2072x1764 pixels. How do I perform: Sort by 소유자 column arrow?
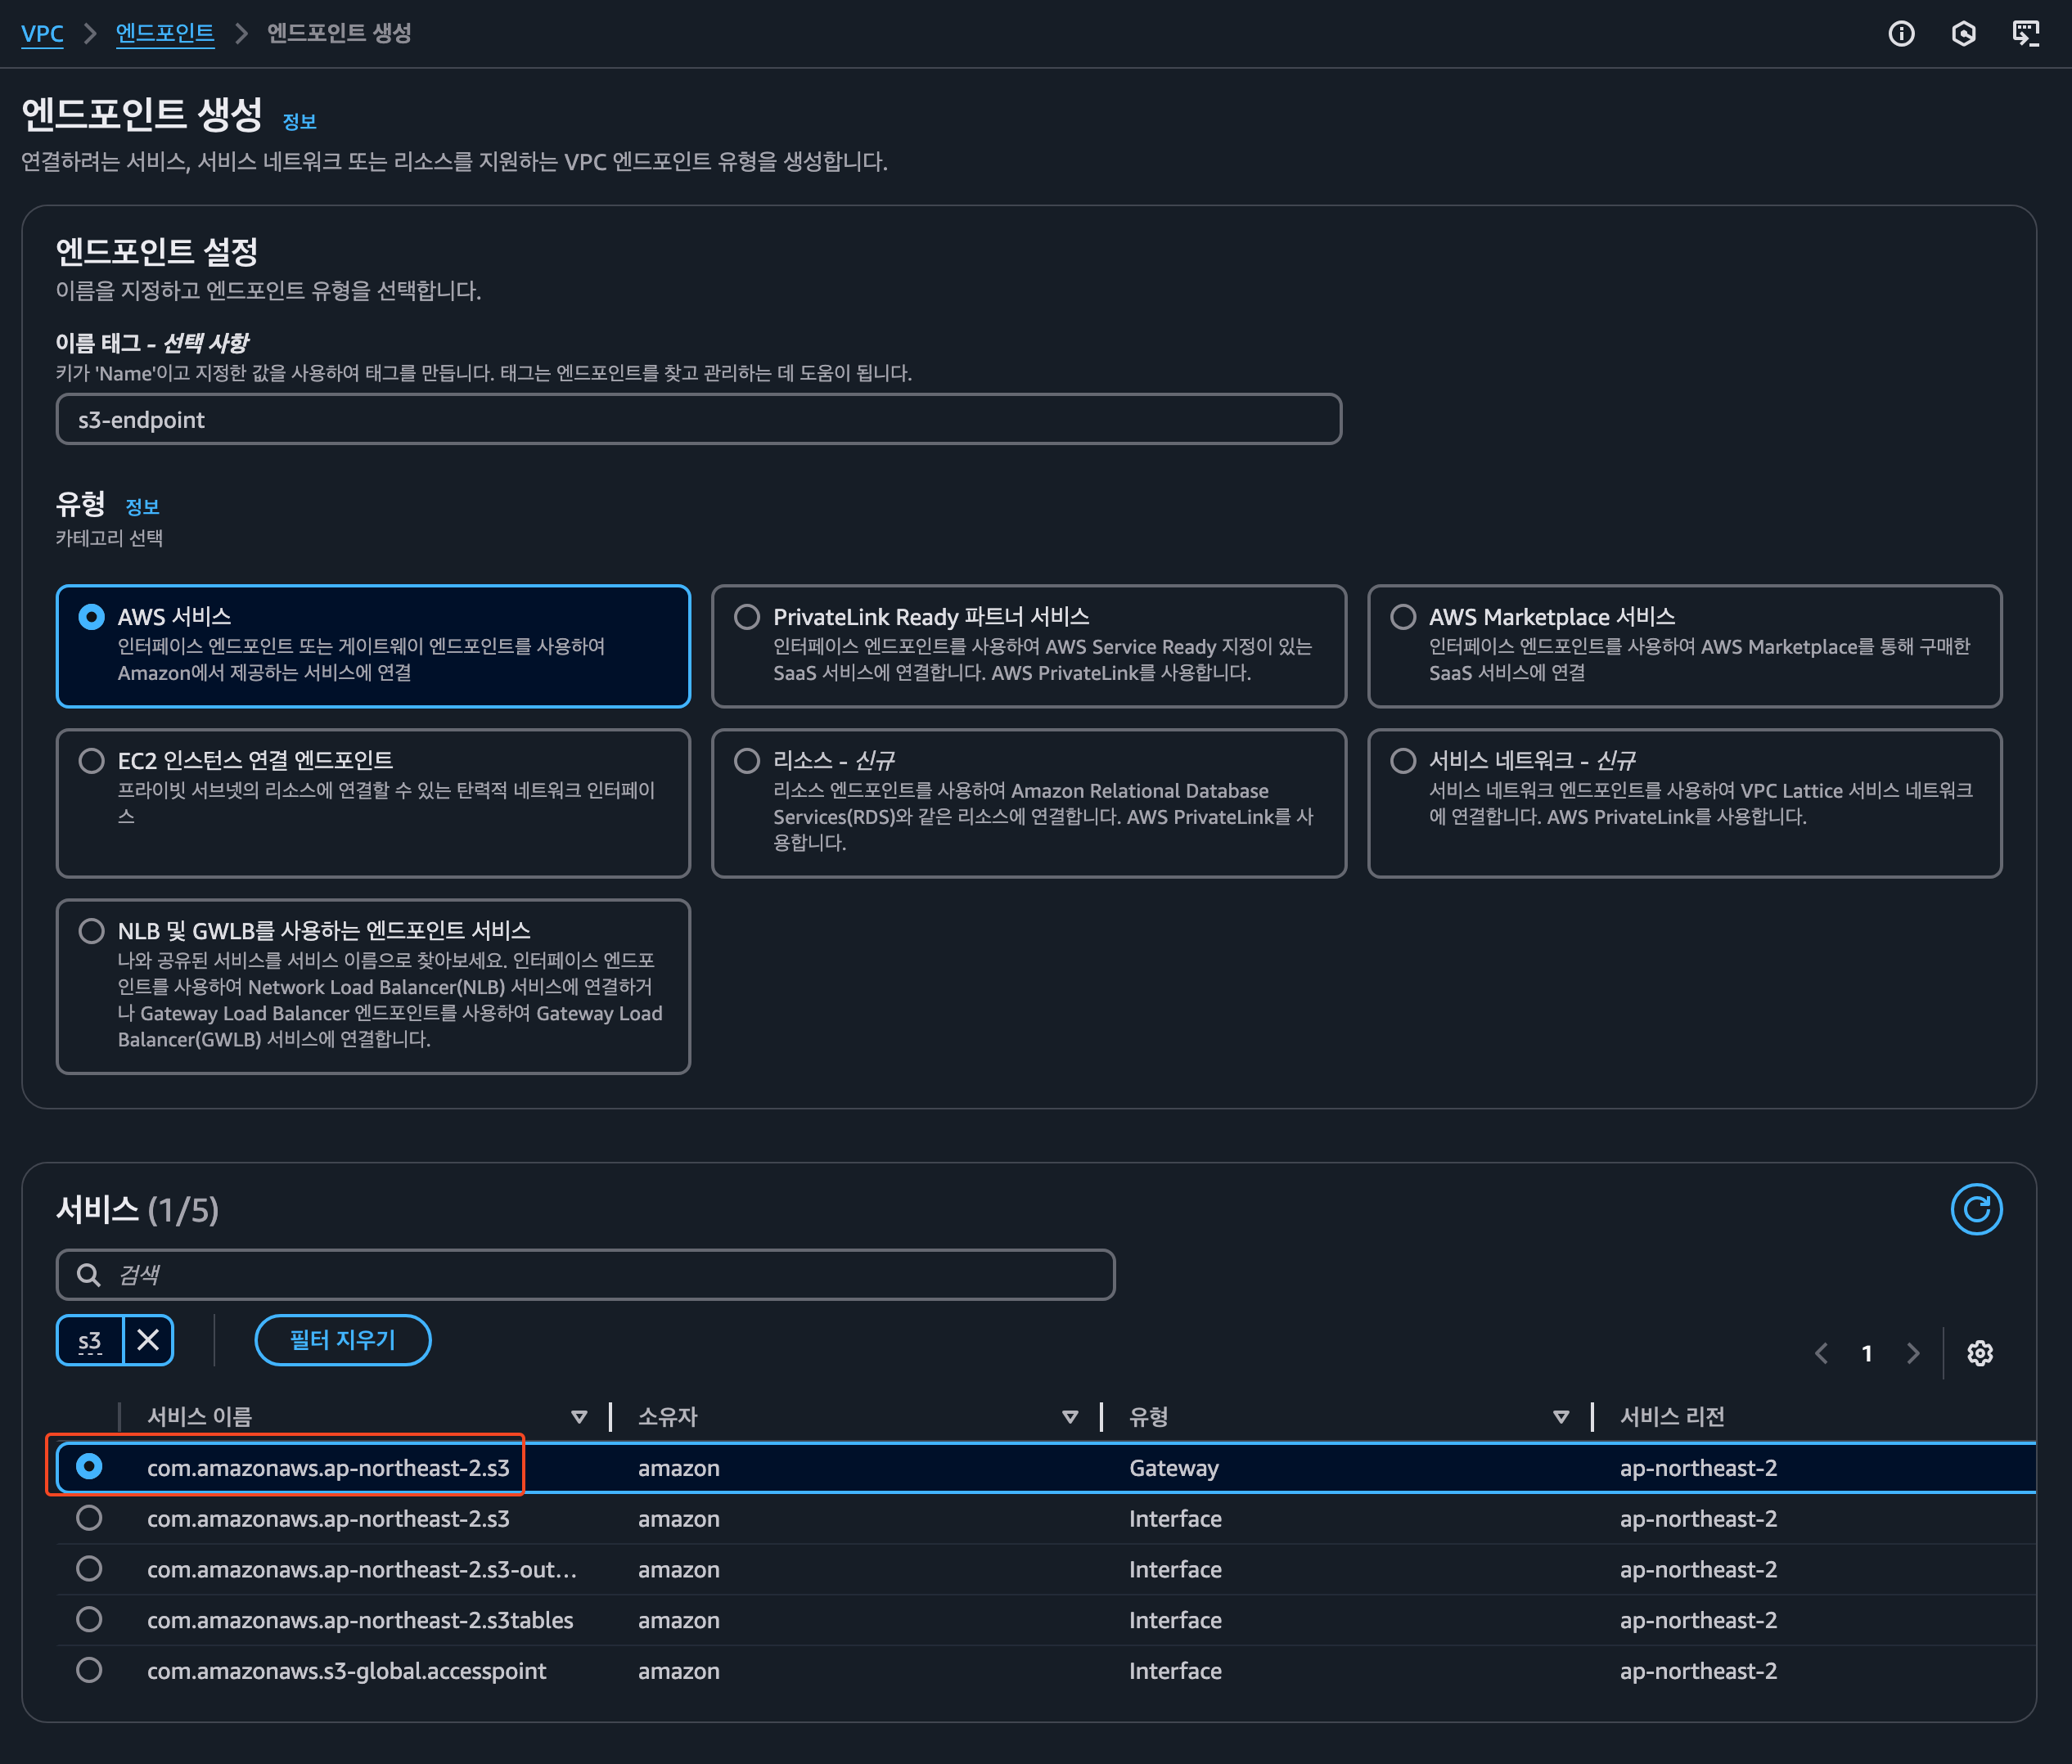coord(1069,1417)
